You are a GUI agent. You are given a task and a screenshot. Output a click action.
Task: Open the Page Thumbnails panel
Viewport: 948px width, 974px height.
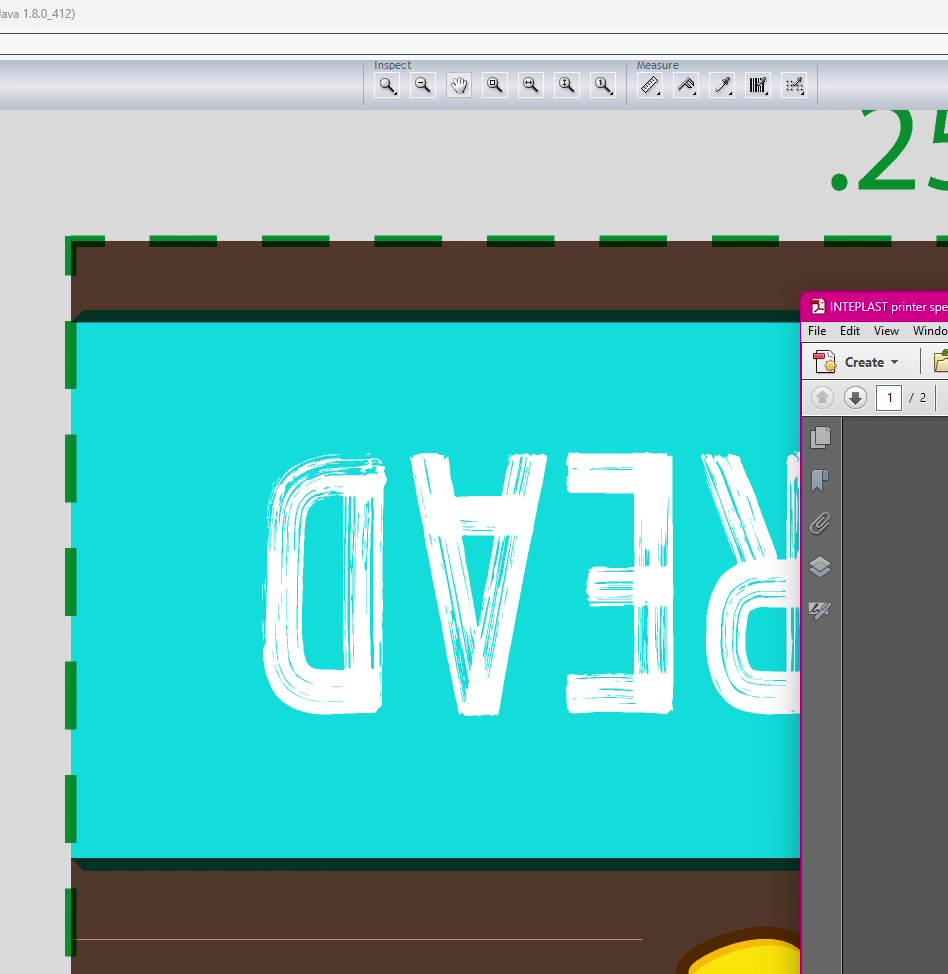coord(821,437)
